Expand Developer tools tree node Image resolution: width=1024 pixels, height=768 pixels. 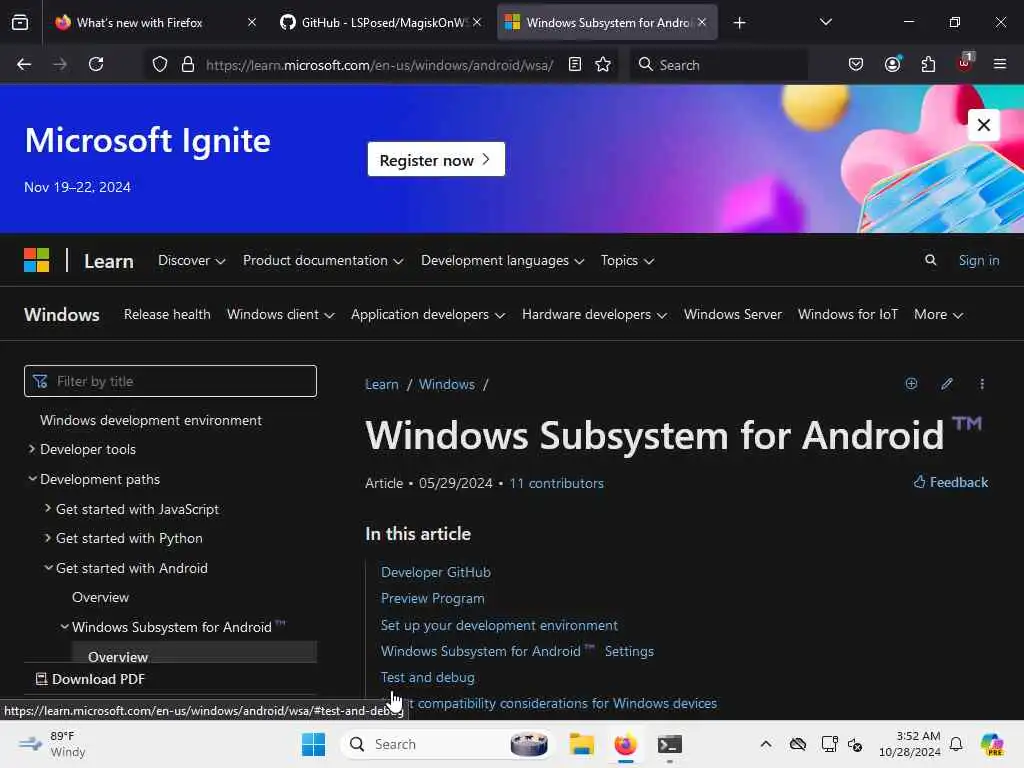(x=31, y=449)
